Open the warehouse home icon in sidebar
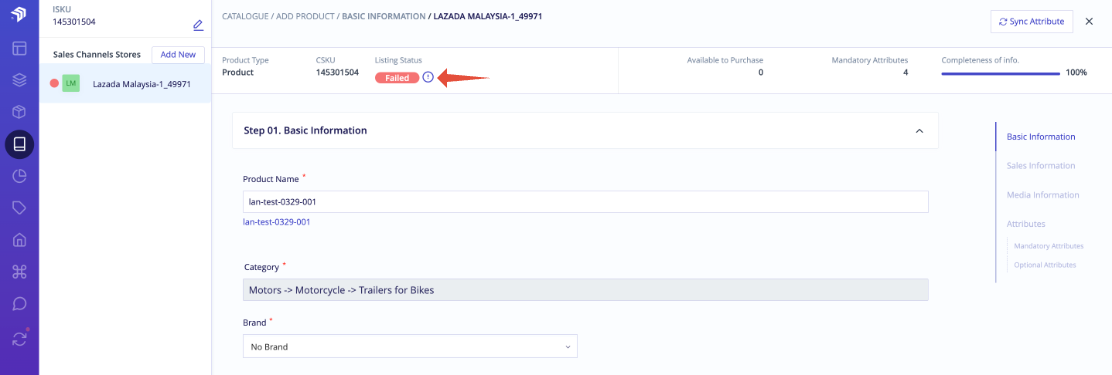1112x375 pixels. [19, 240]
